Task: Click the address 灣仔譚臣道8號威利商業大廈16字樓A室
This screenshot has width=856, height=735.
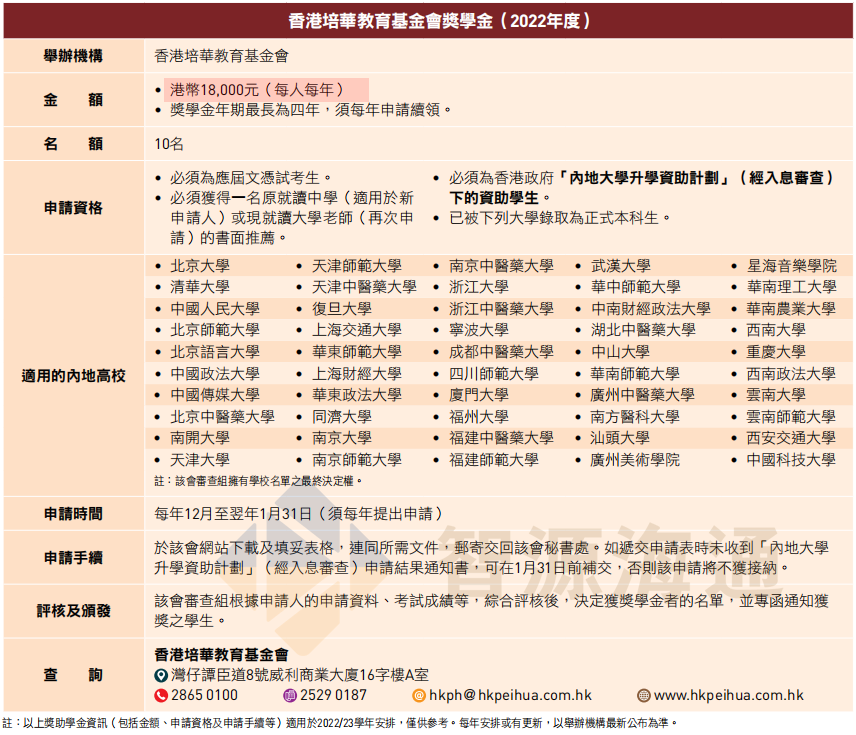Action: click(x=300, y=675)
